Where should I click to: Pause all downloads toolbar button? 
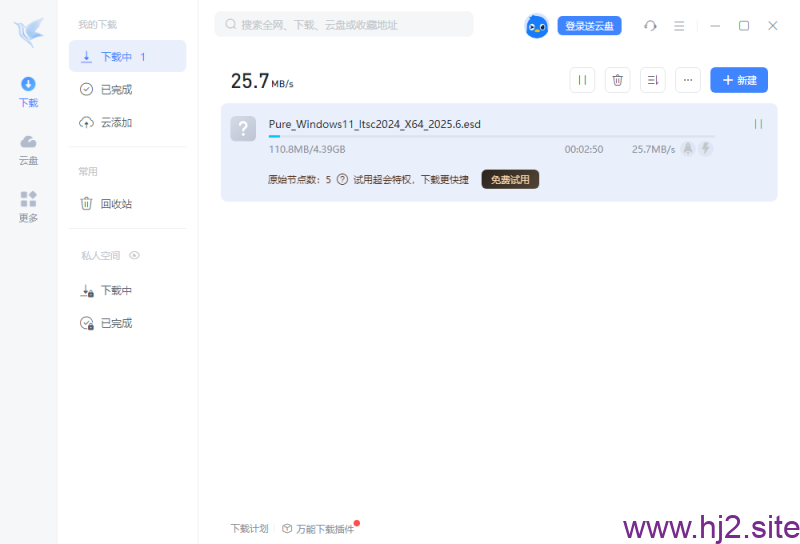582,80
